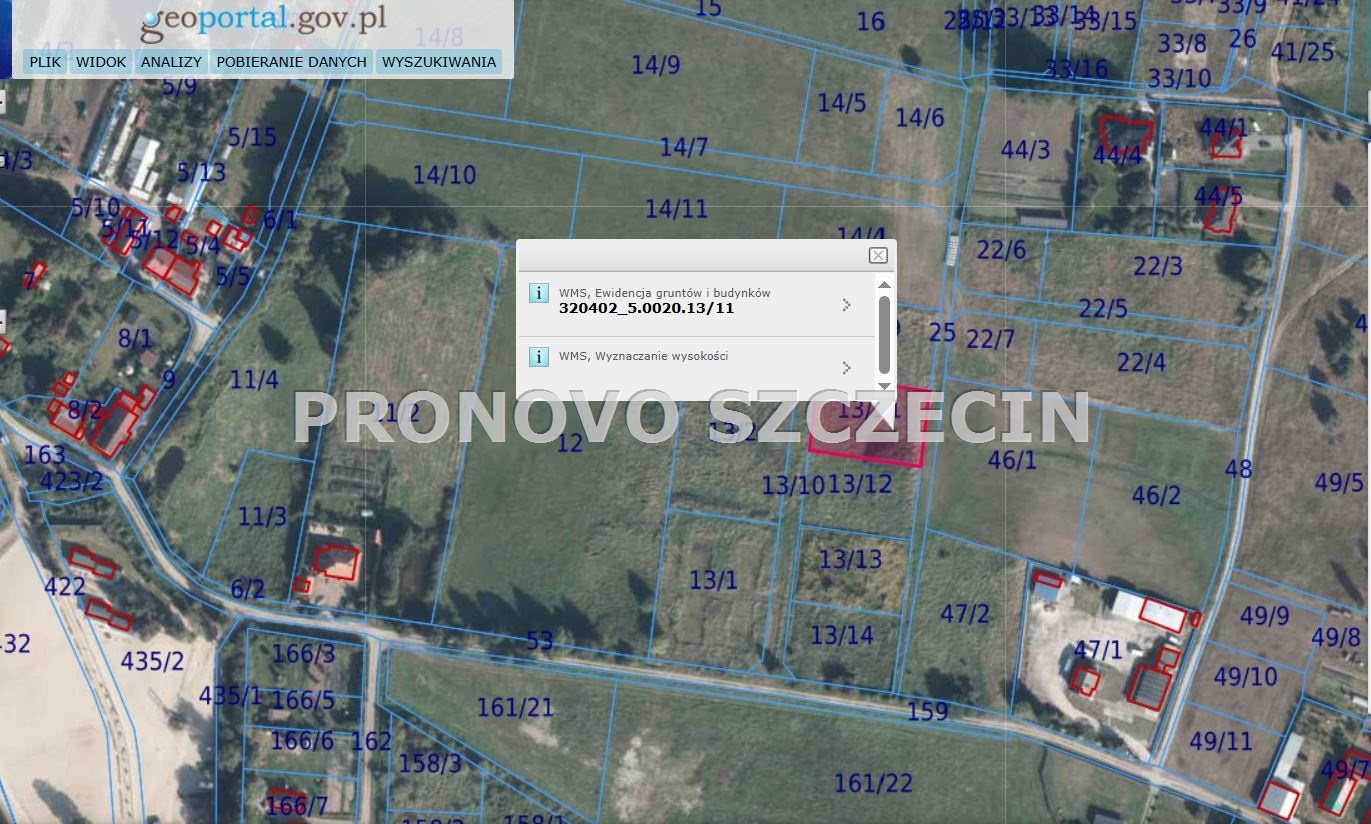Click parcel label 14/9 on map

pyautogui.click(x=656, y=65)
